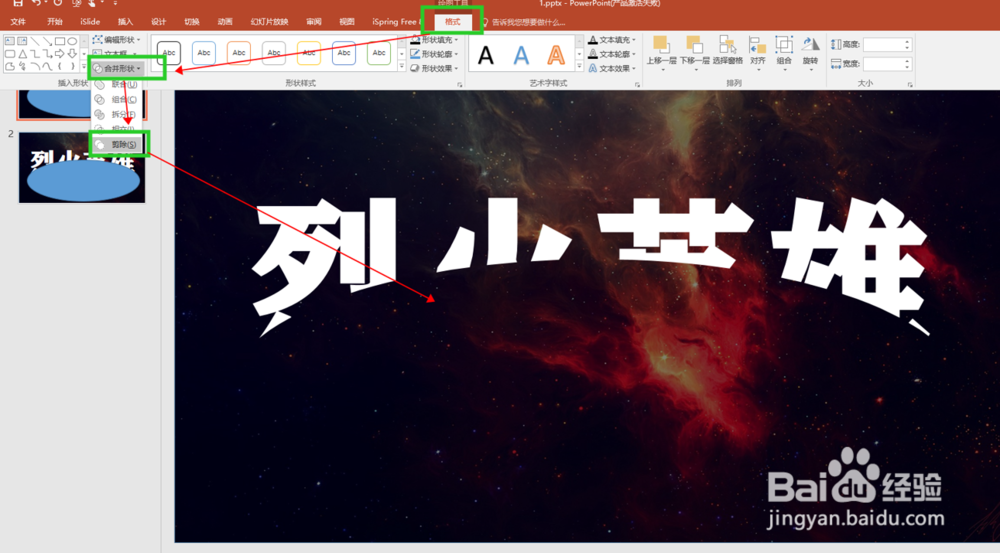Switch to the 审阅 review tab
The width and height of the screenshot is (1000, 553).
(x=314, y=22)
